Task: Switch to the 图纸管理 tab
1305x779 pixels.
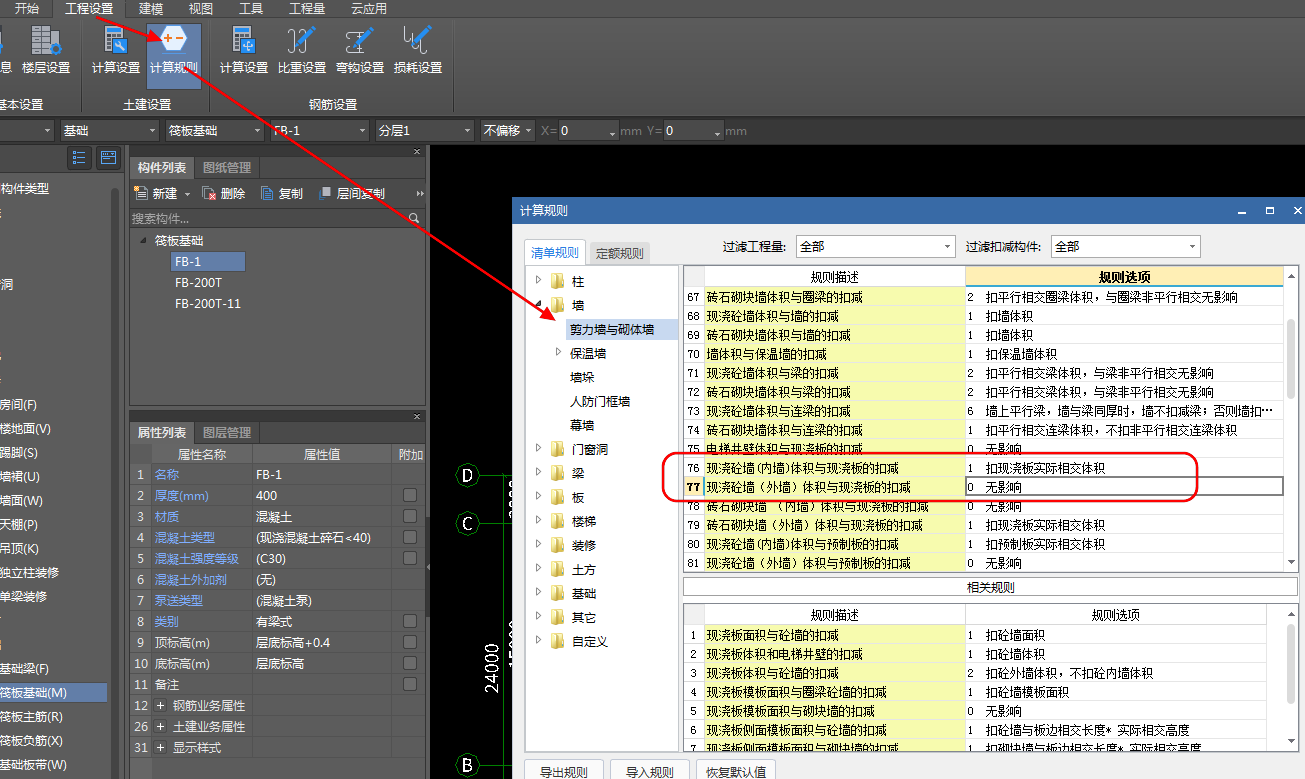Action: pyautogui.click(x=227, y=167)
